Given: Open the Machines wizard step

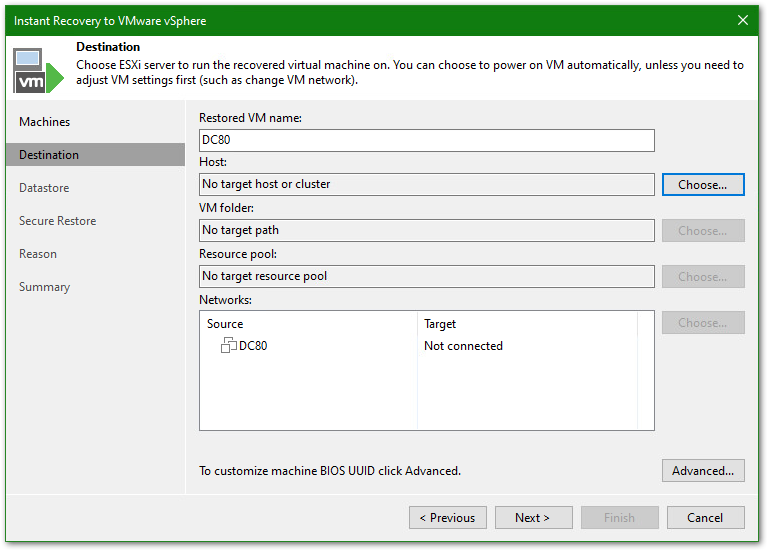Looking at the screenshot, I should point(45,122).
